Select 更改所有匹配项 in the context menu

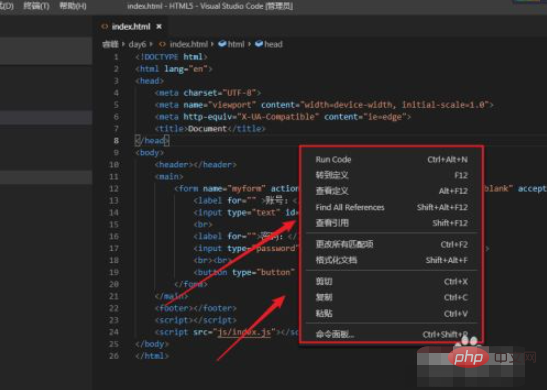click(391, 244)
